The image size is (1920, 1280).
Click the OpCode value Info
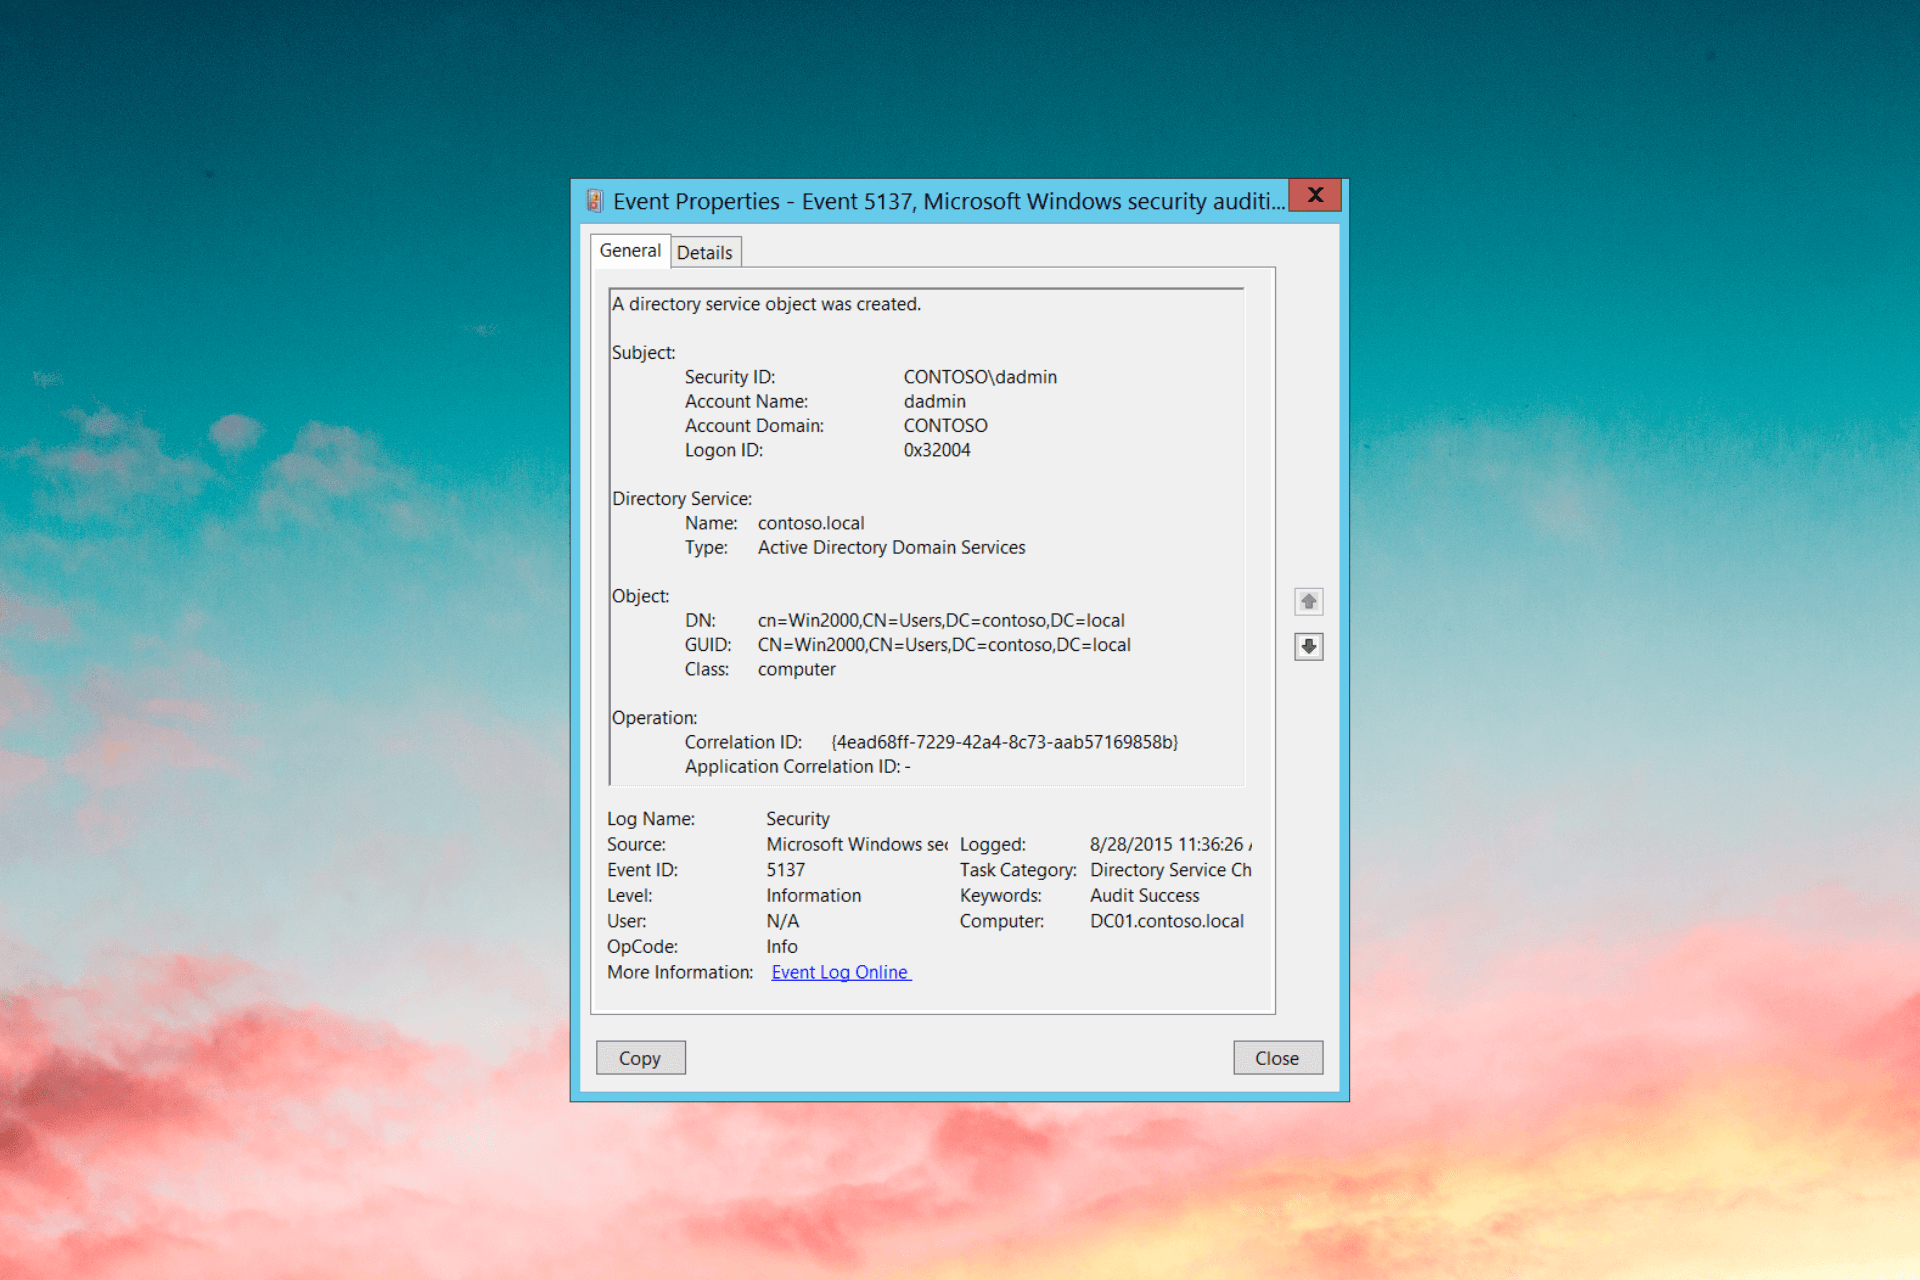pyautogui.click(x=782, y=947)
